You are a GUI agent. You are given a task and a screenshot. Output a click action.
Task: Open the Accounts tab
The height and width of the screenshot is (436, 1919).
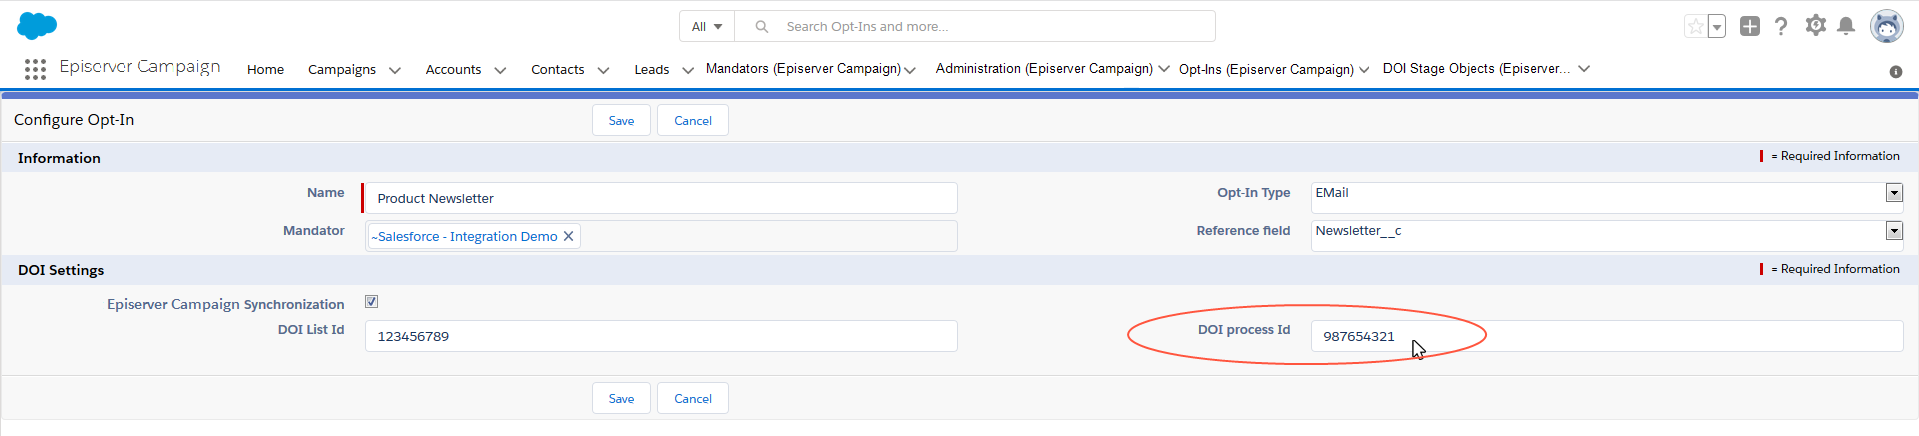(453, 69)
